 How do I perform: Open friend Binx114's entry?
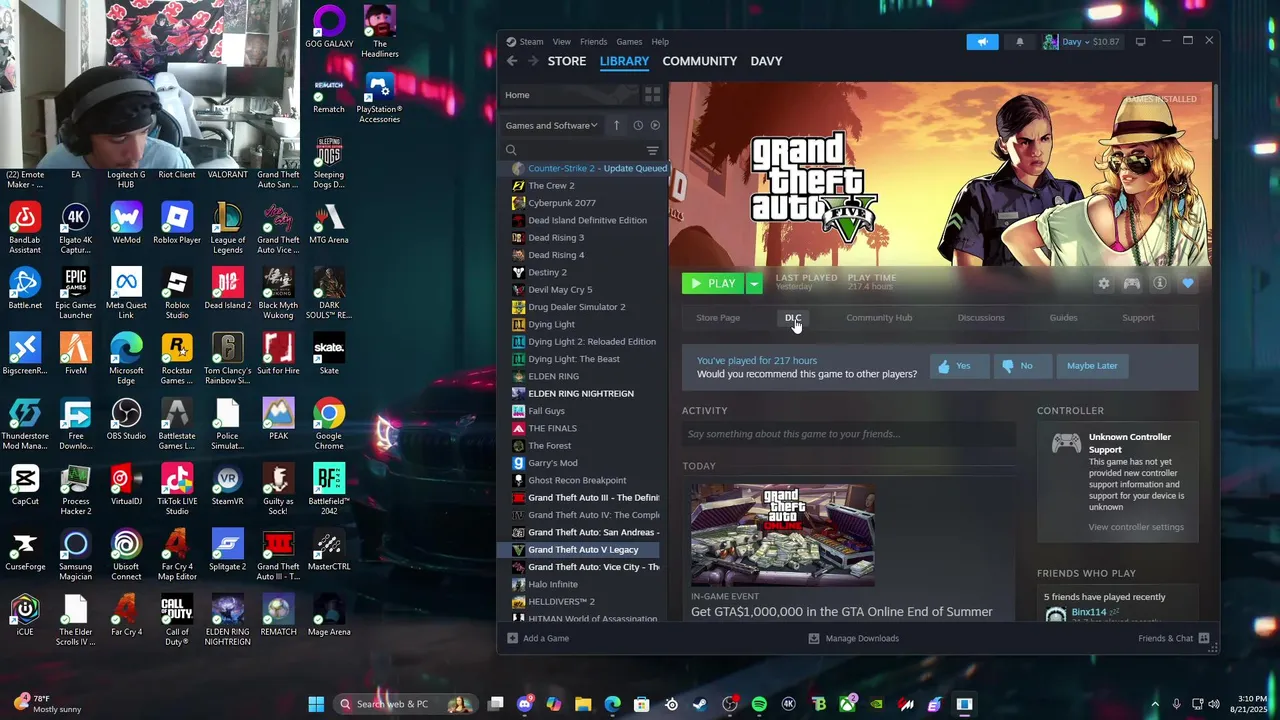coord(1089,612)
